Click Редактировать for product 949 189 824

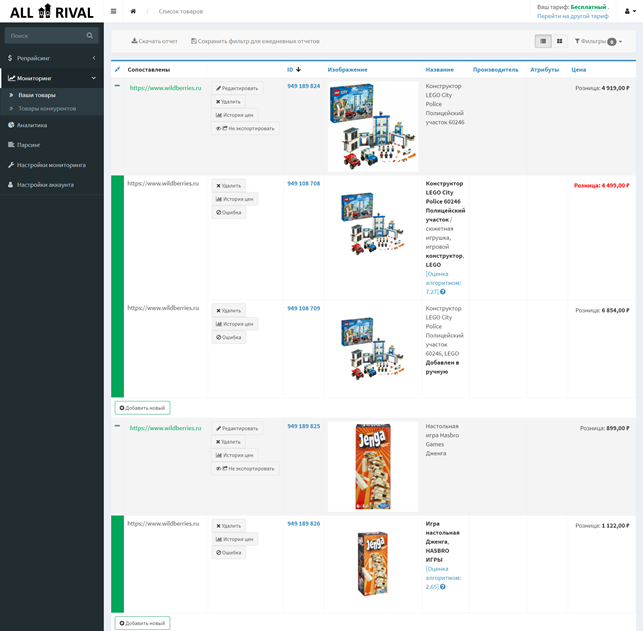(x=237, y=88)
